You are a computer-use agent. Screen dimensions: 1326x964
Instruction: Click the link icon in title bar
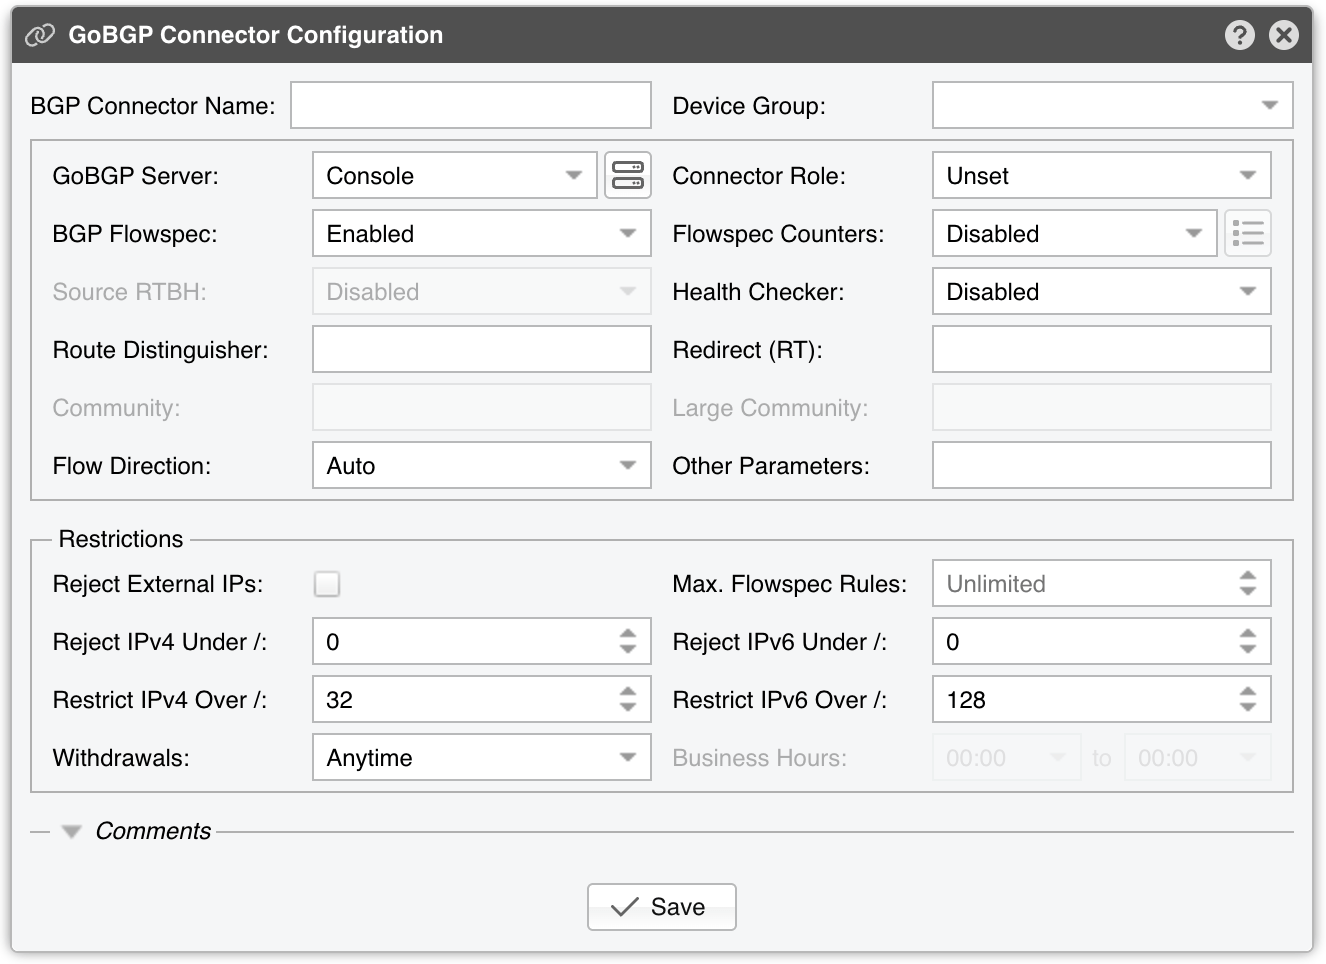coord(40,35)
